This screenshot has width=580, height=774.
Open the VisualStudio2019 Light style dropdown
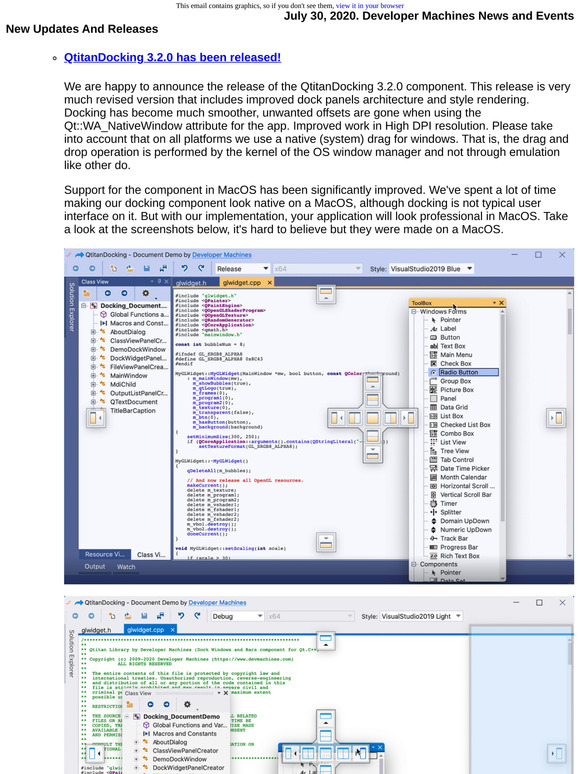[x=421, y=617]
